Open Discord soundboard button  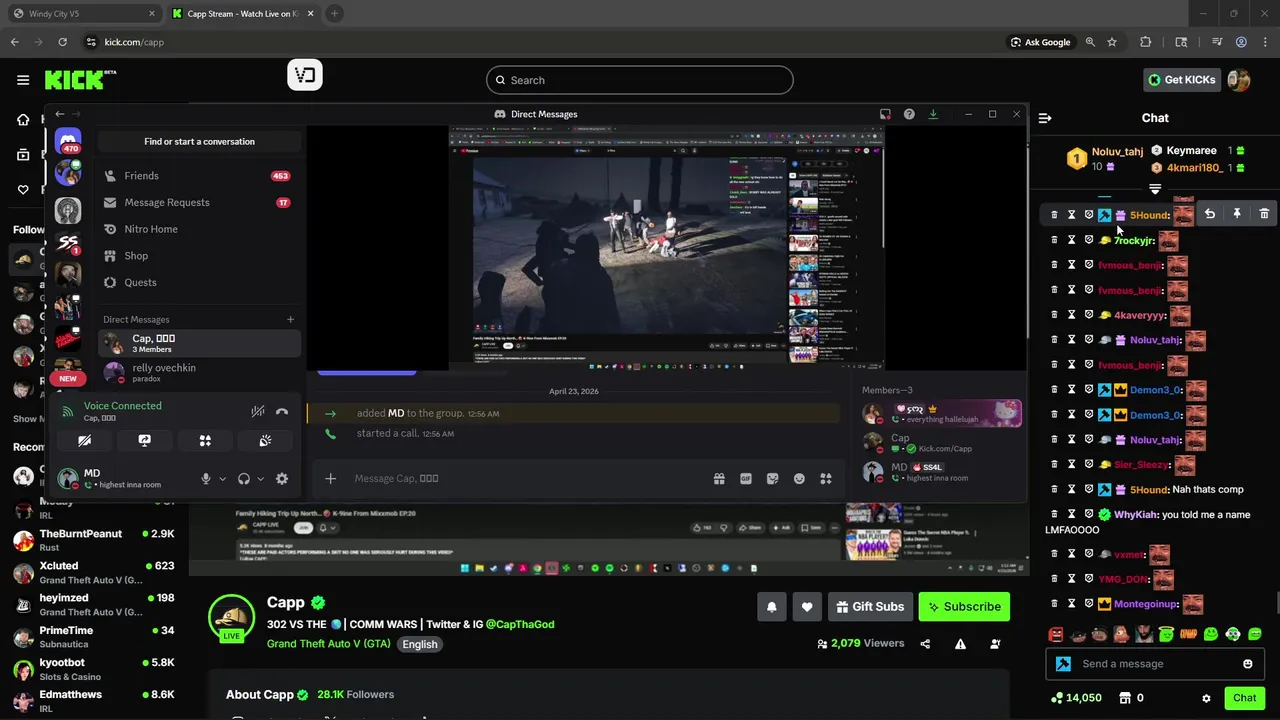pos(265,440)
